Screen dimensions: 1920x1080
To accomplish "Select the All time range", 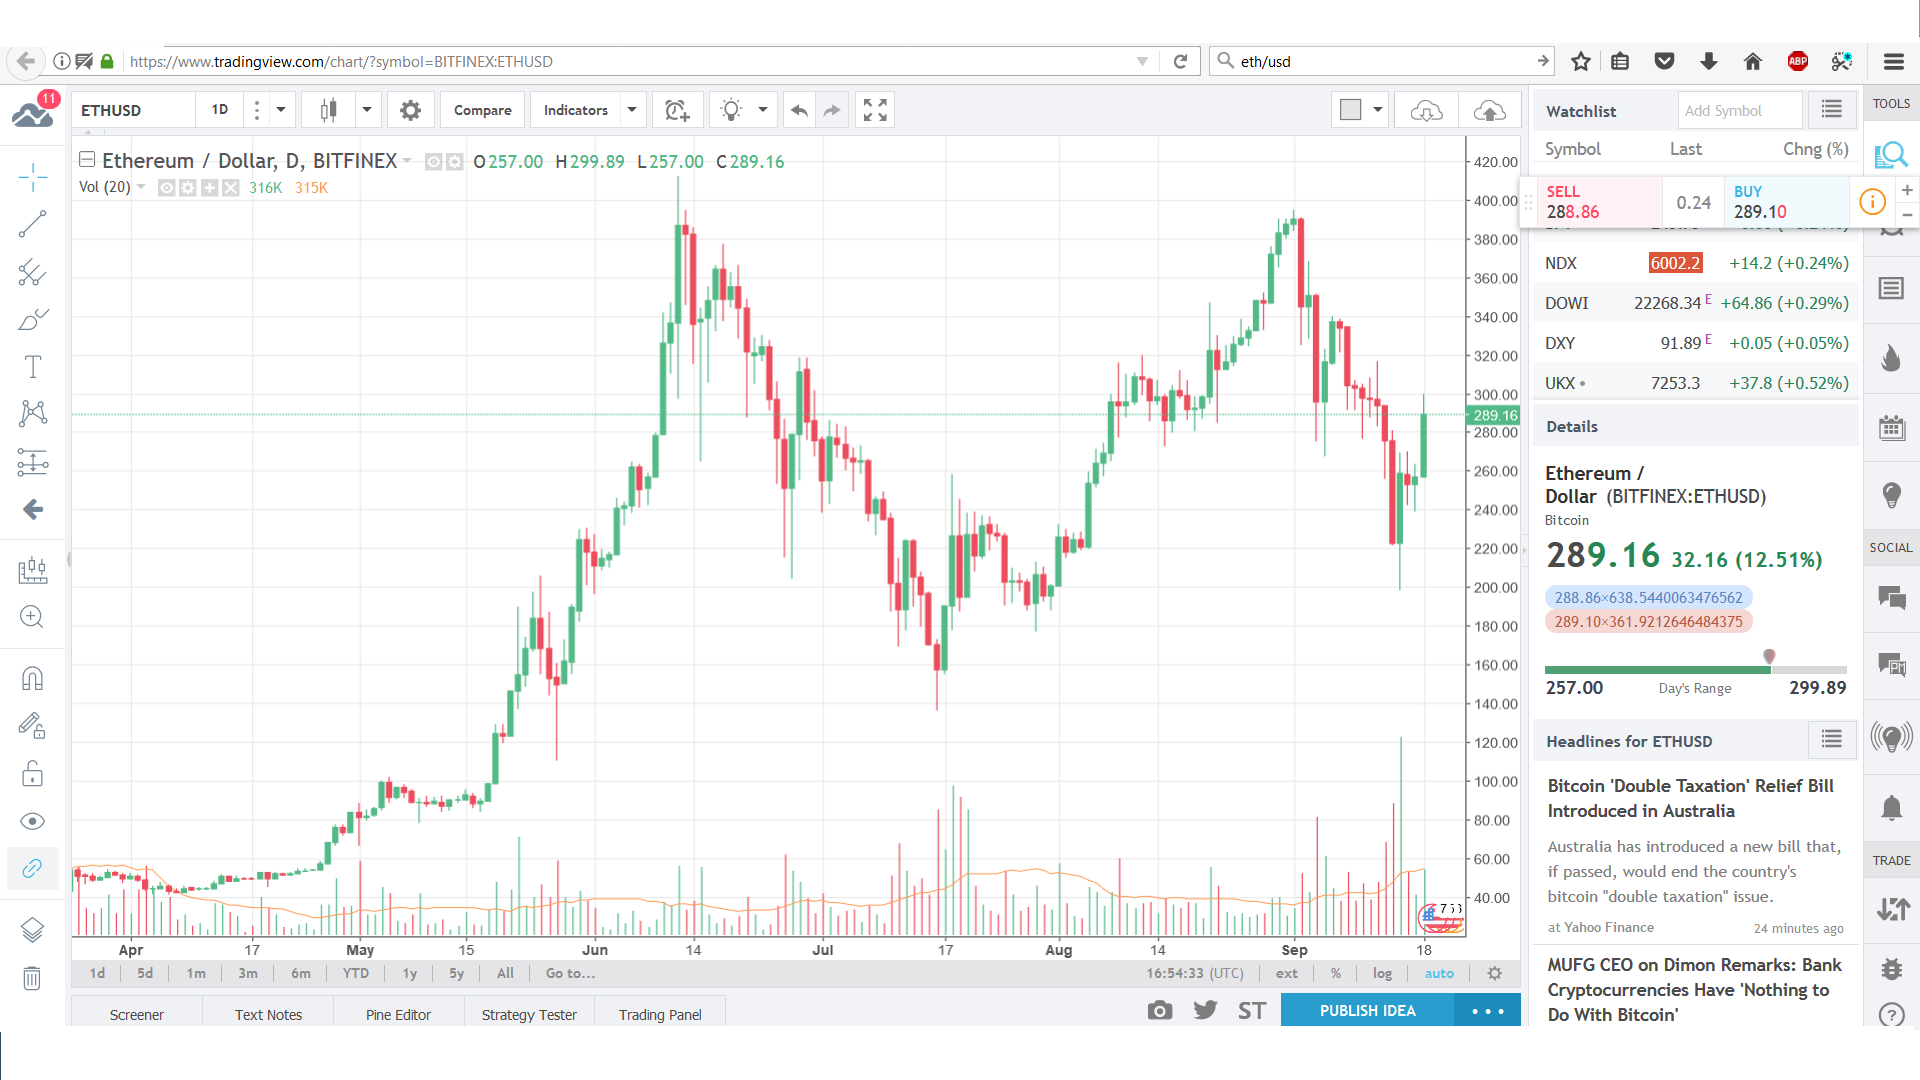I will [x=506, y=973].
